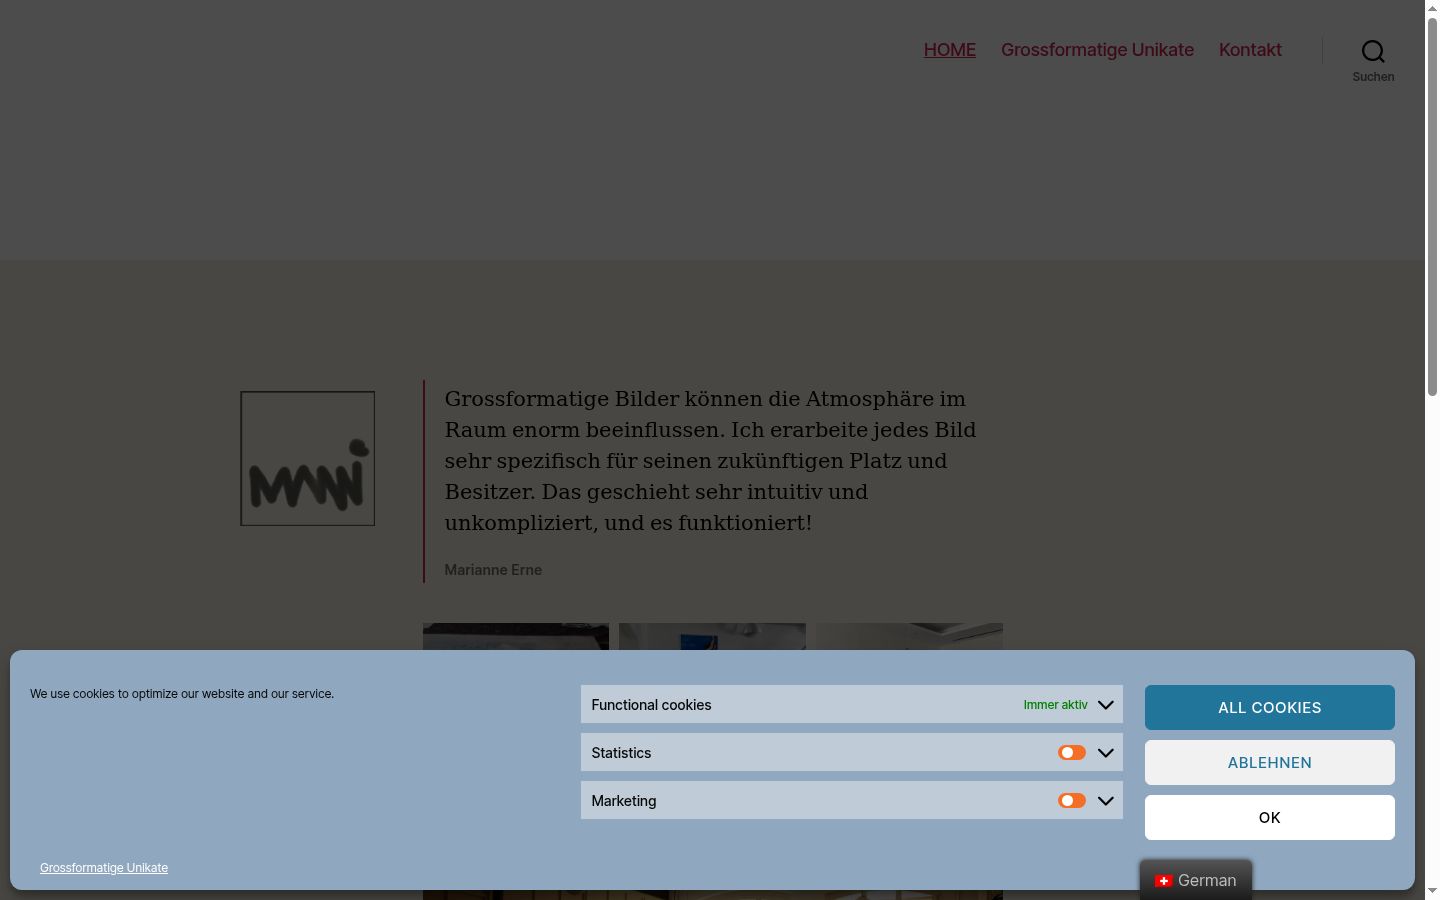Open Grossformatige Unikate in the navigation menu

click(1097, 50)
